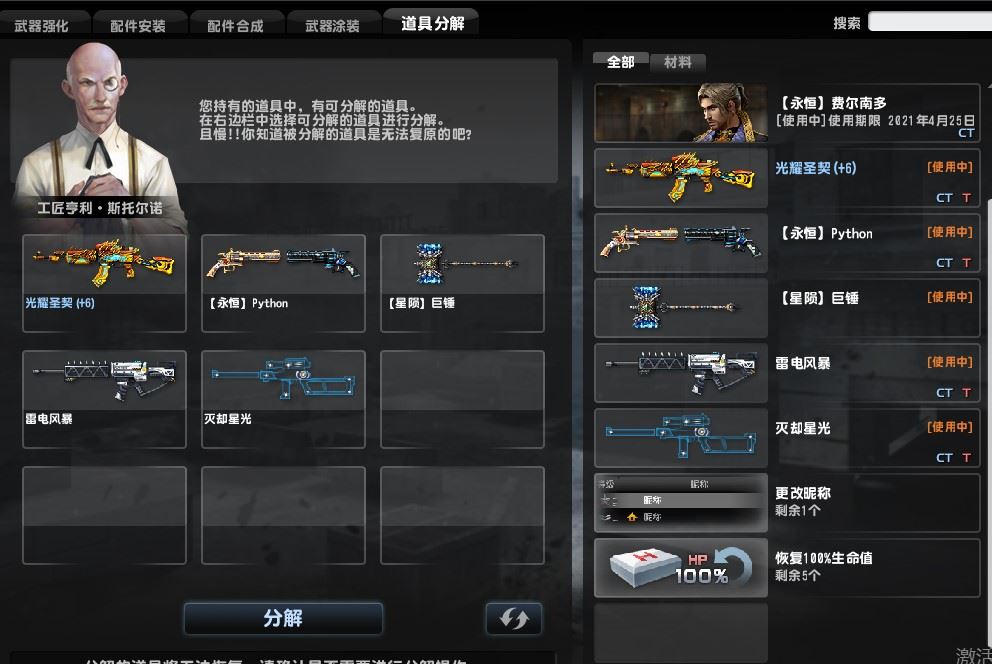Open the 配件安装 tab
The image size is (992, 664).
[x=138, y=26]
